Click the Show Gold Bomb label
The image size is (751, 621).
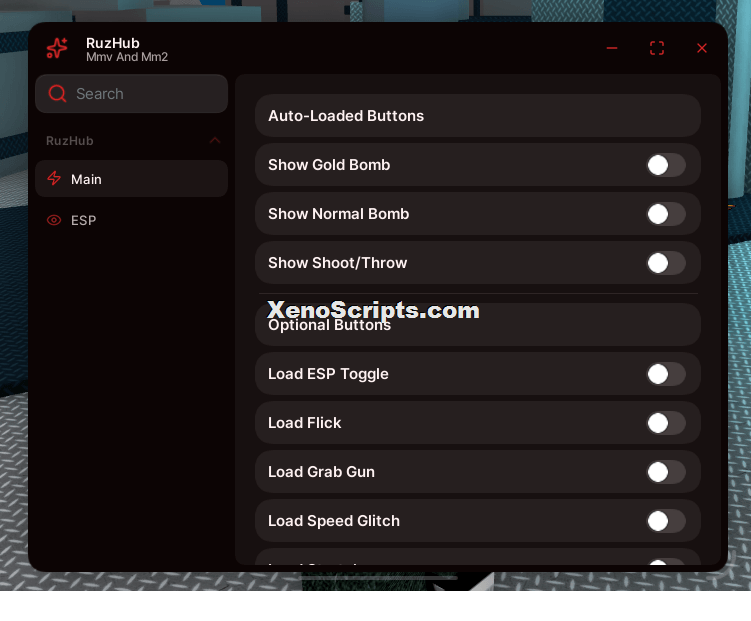[329, 165]
